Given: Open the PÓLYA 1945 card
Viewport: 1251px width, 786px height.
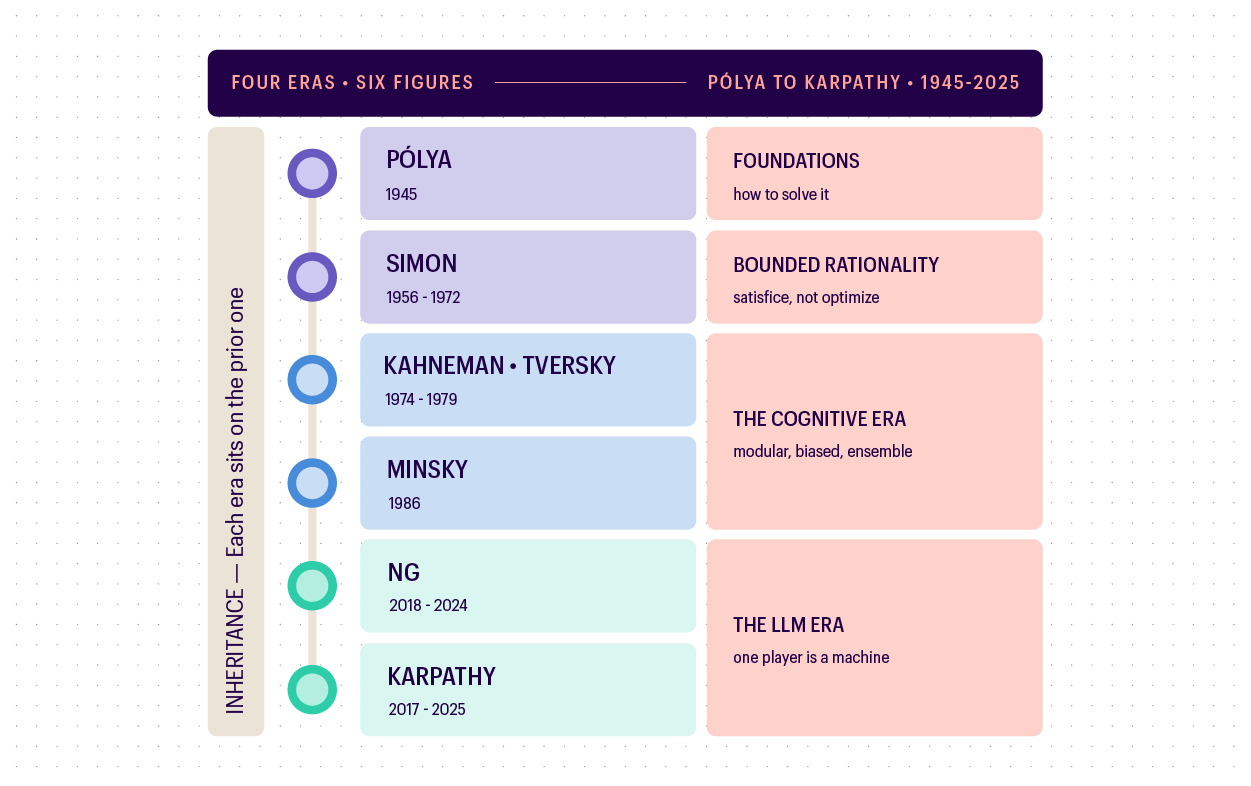Looking at the screenshot, I should [x=528, y=173].
